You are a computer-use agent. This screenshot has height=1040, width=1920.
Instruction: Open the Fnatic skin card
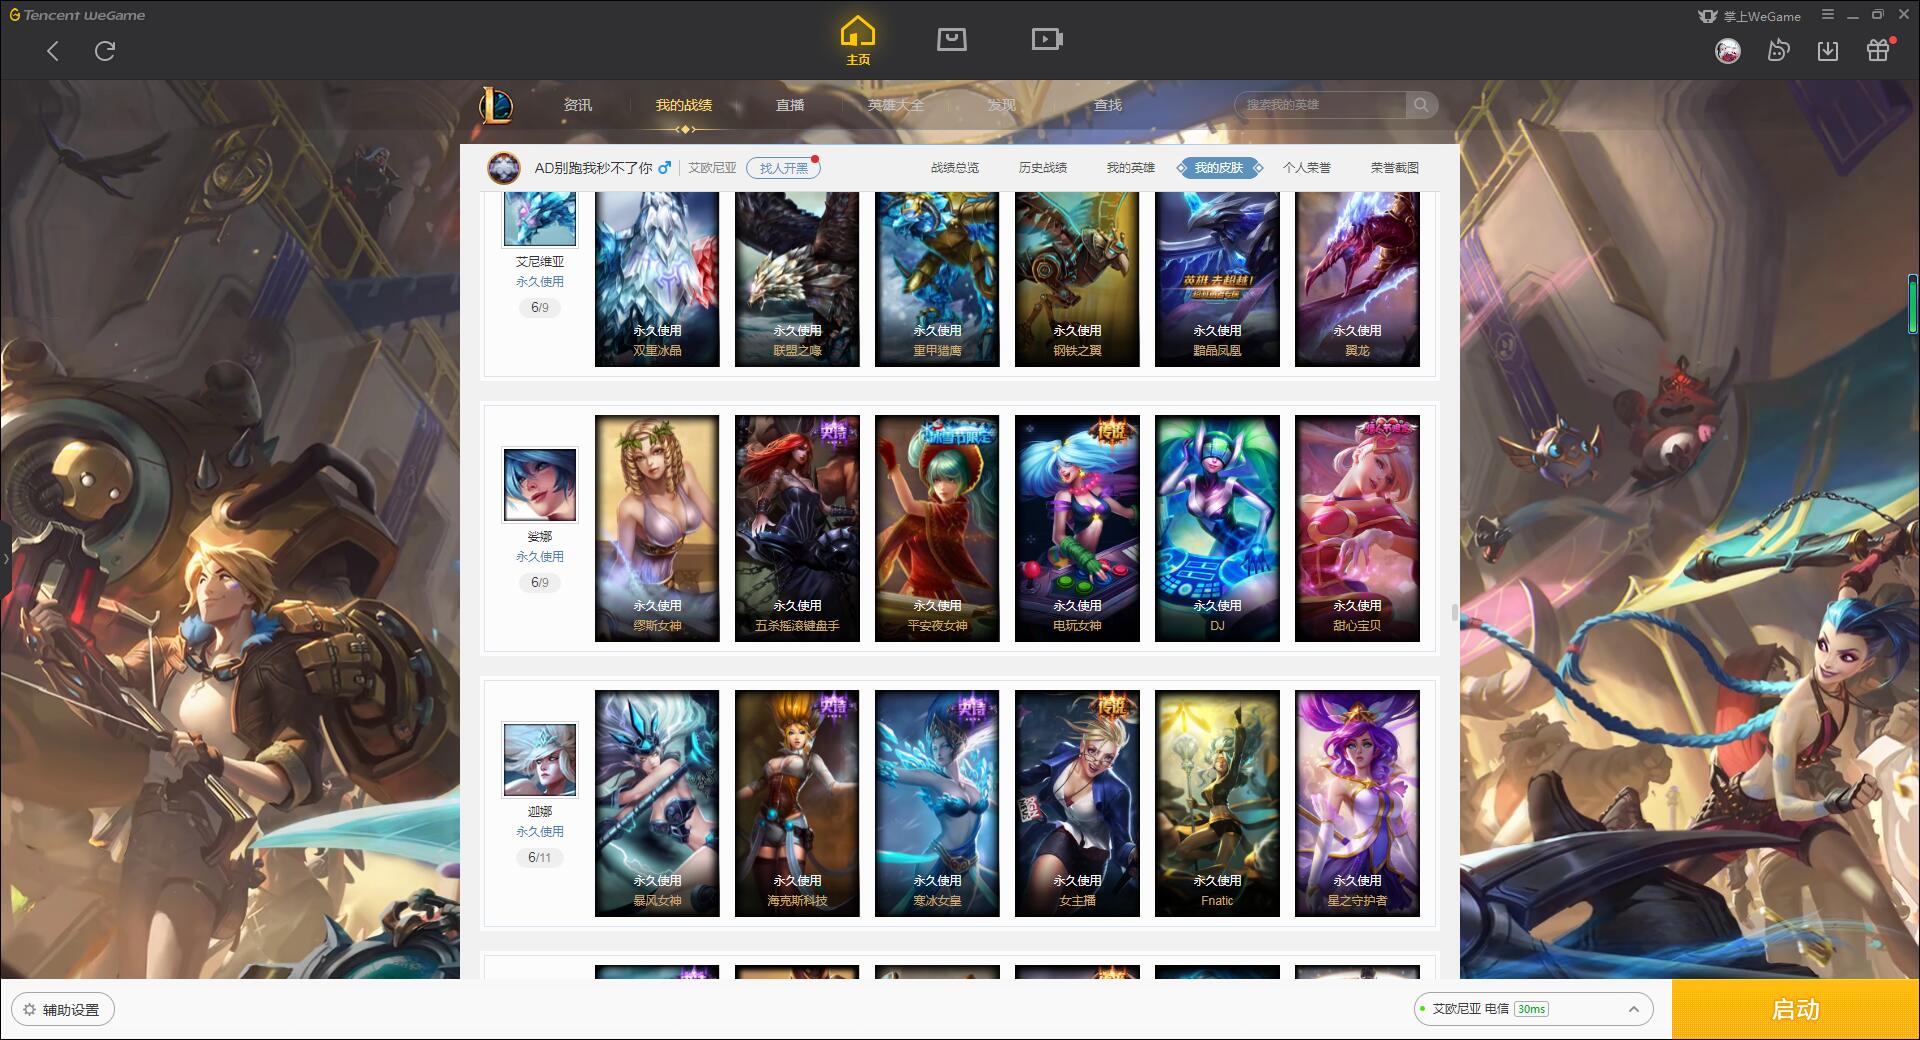1217,803
